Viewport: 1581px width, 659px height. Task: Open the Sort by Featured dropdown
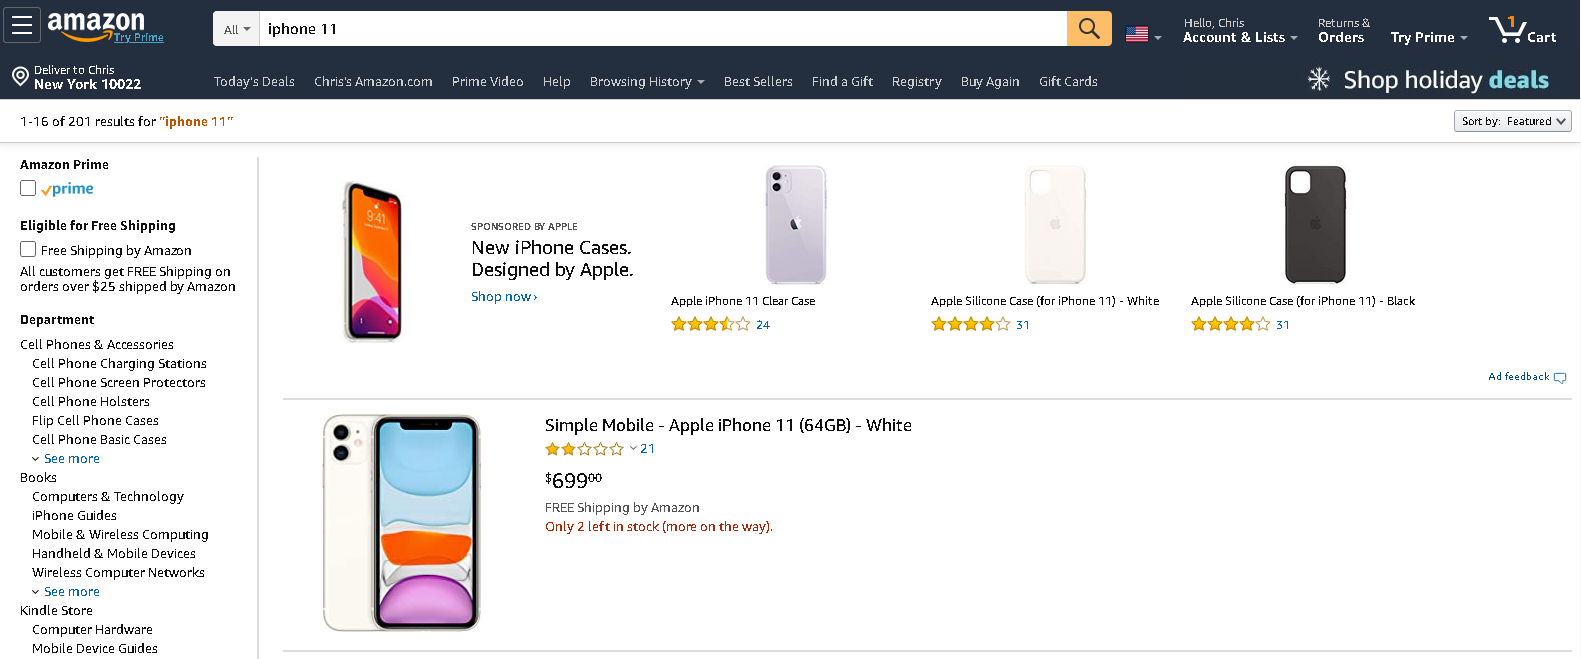(1512, 121)
